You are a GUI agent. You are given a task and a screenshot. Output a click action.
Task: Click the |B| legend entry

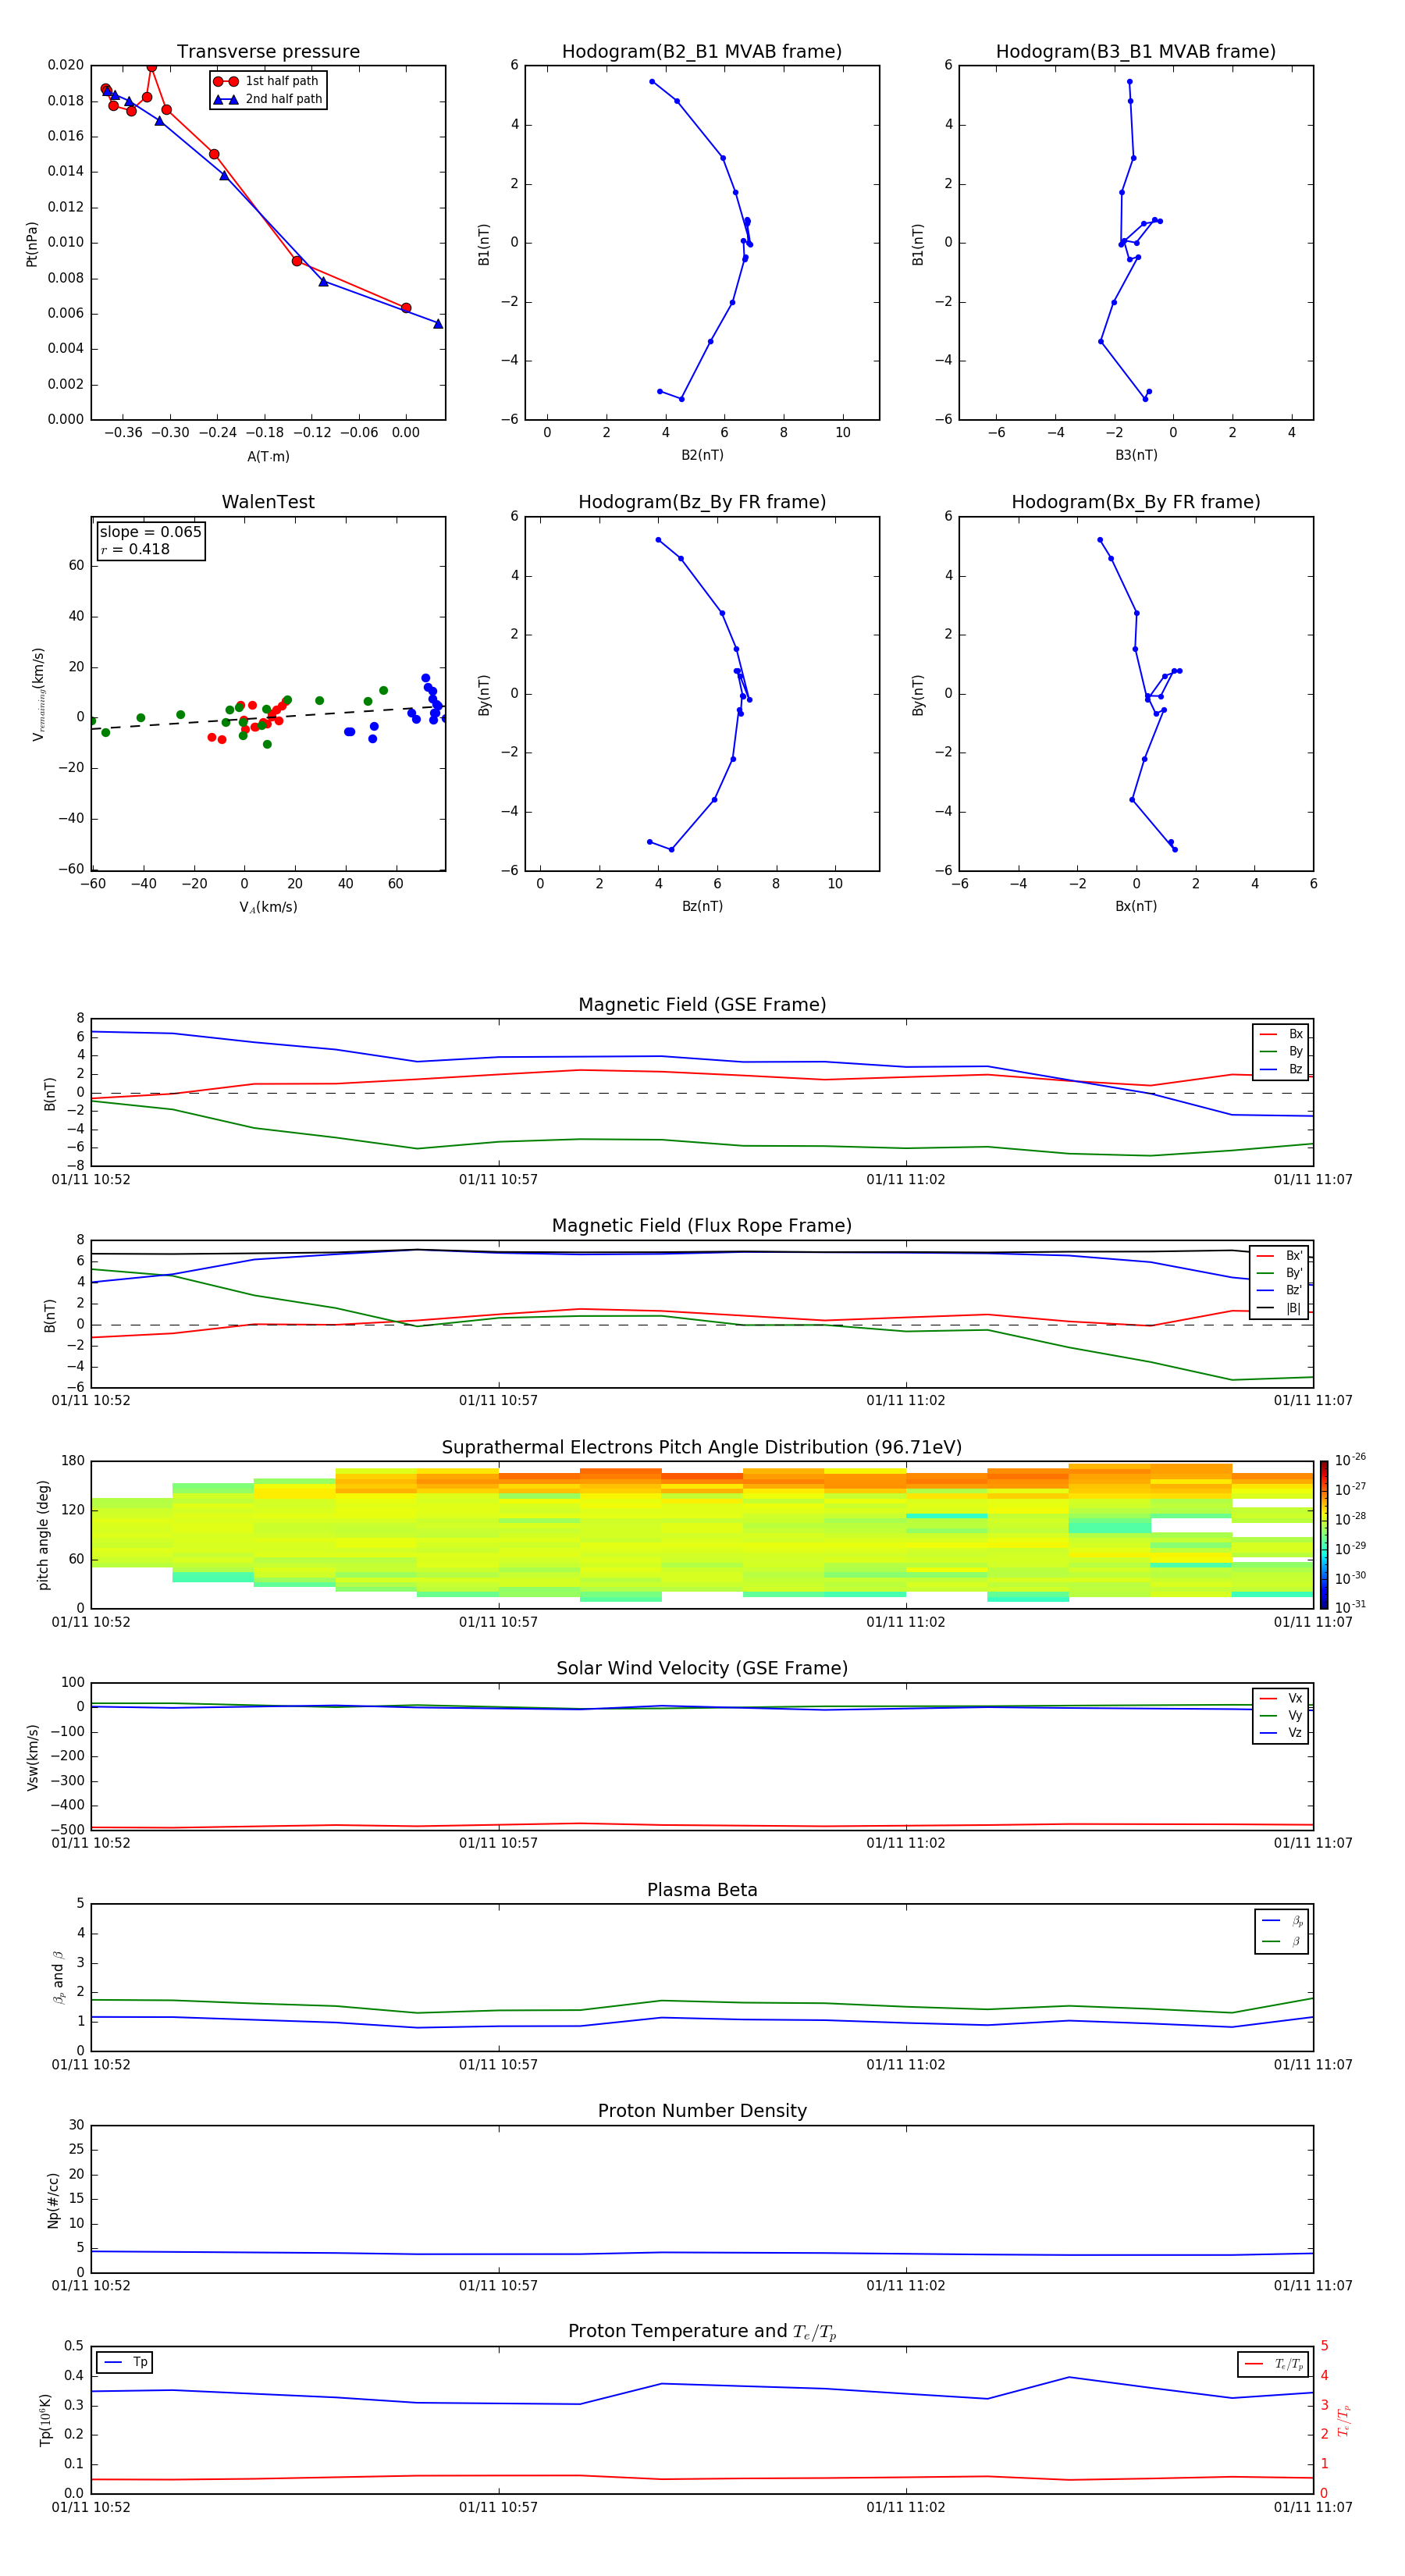click(1279, 1308)
